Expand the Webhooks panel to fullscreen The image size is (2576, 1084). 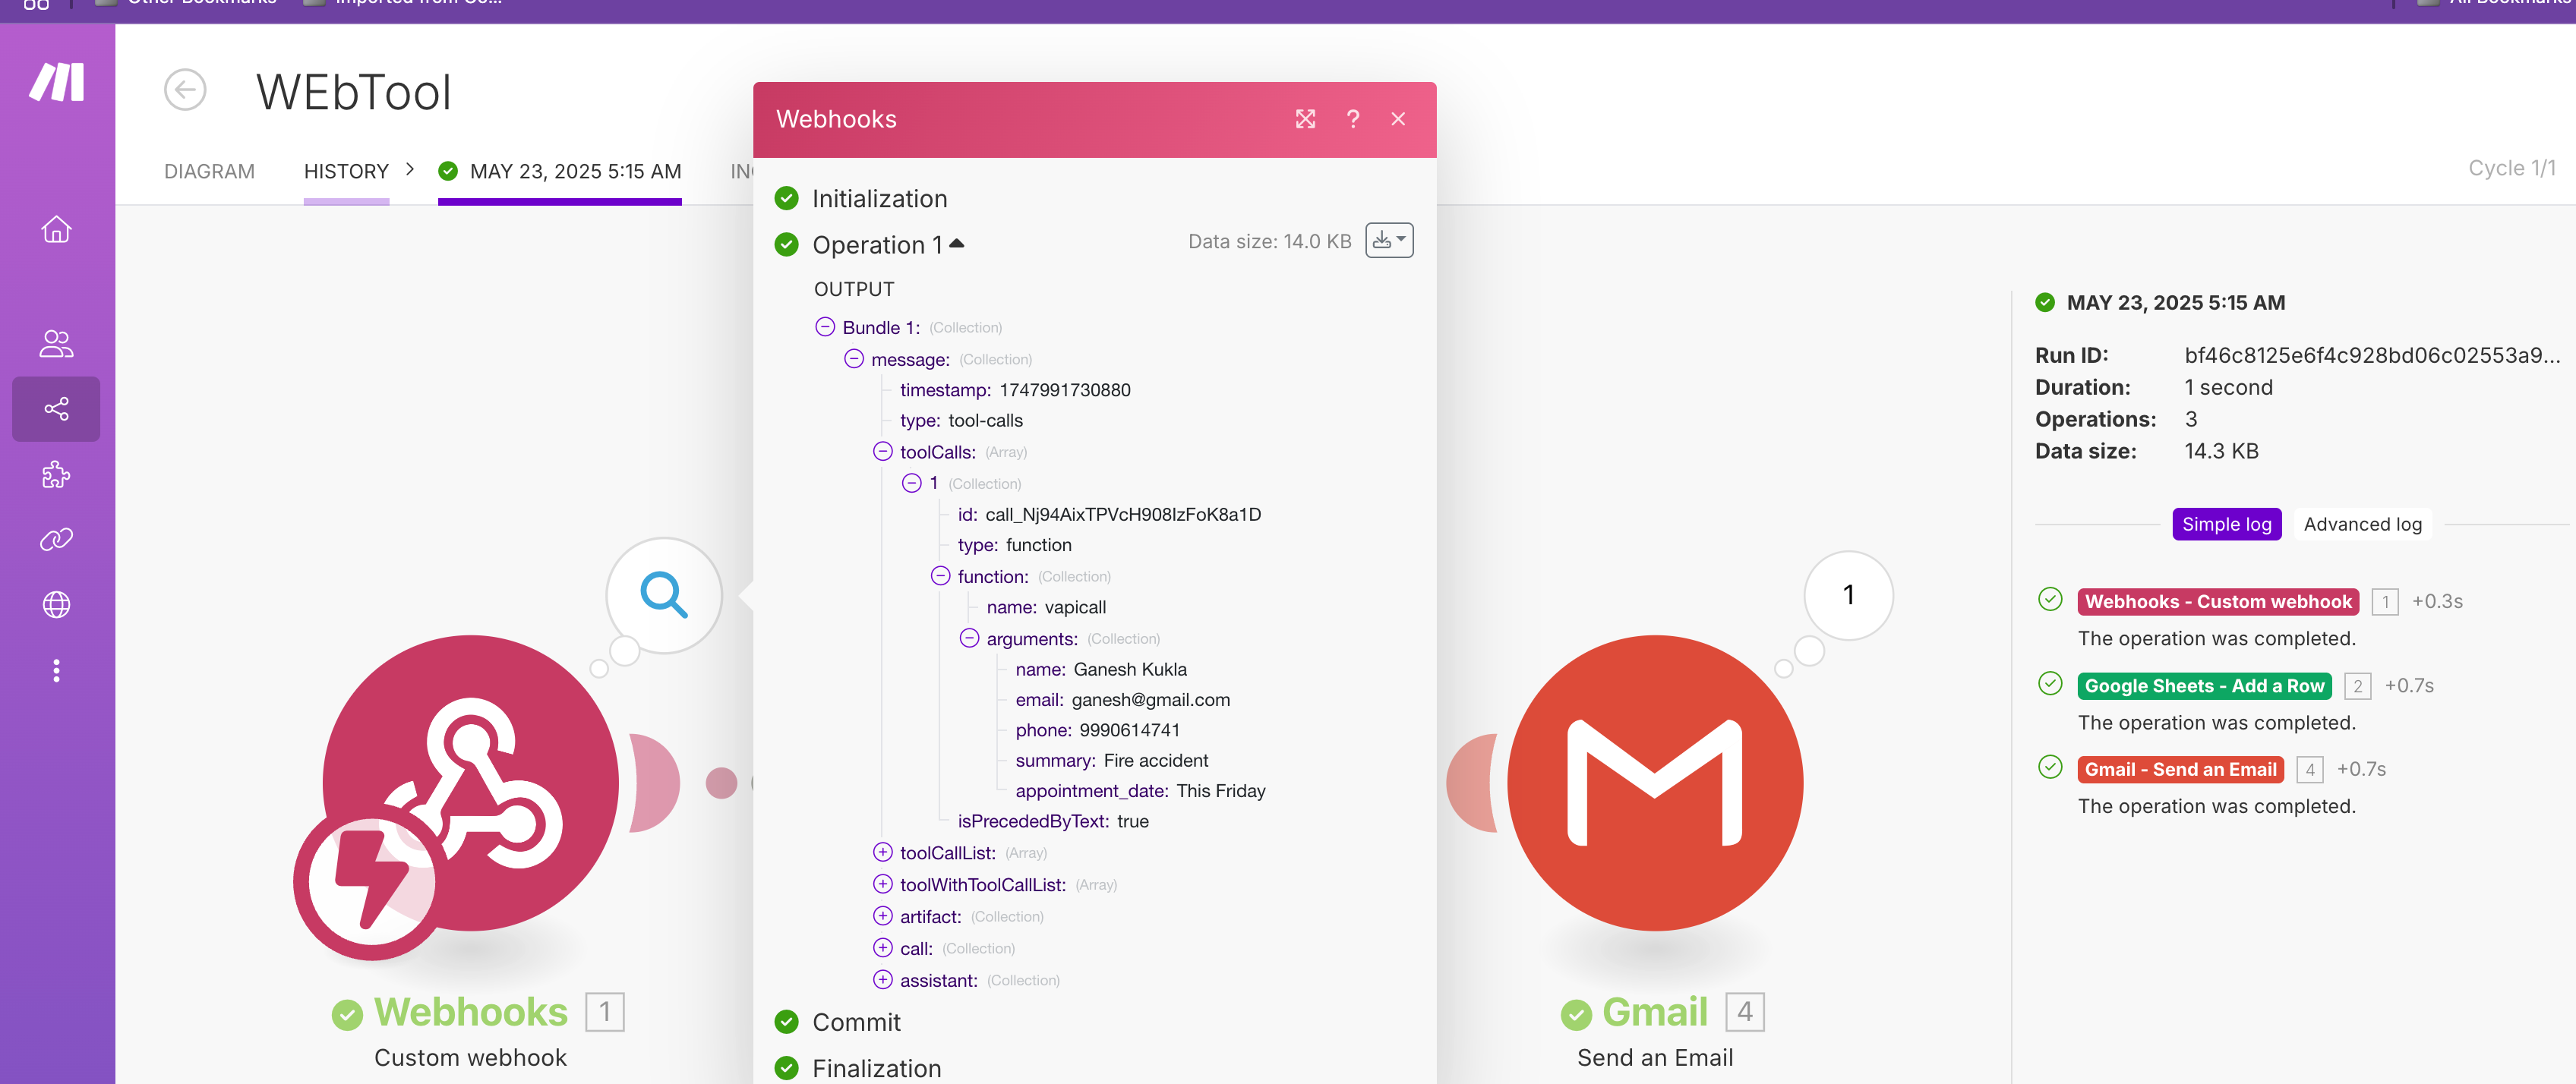click(x=1305, y=119)
